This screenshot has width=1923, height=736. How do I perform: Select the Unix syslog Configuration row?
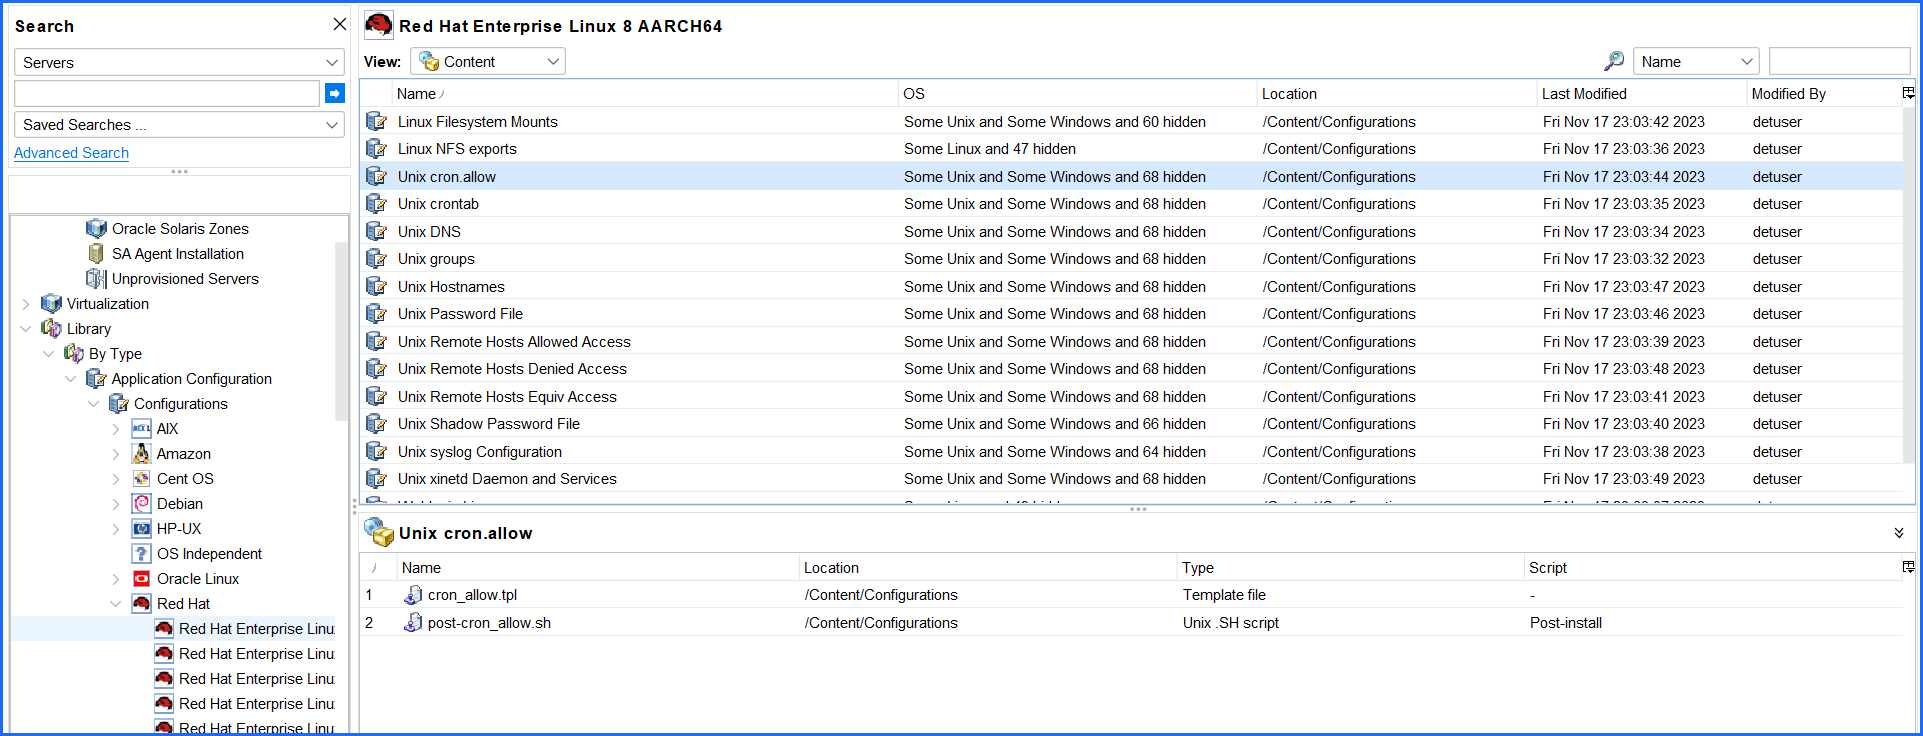click(1131, 451)
